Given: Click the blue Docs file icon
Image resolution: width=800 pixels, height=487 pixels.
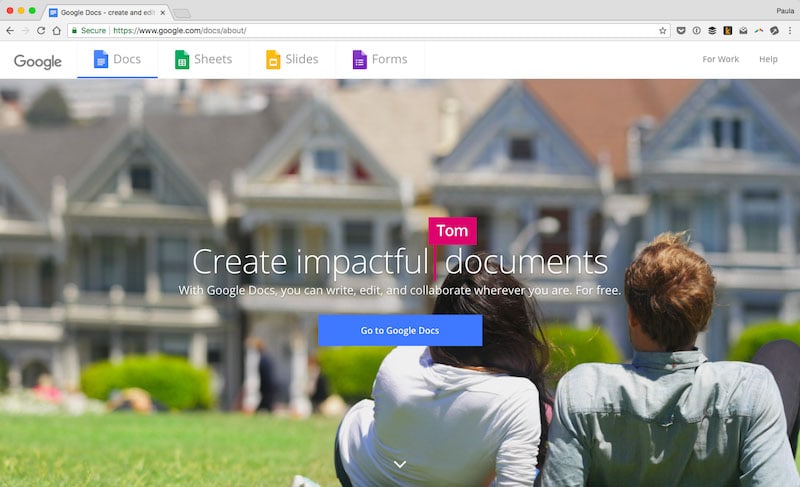Looking at the screenshot, I should (x=101, y=59).
